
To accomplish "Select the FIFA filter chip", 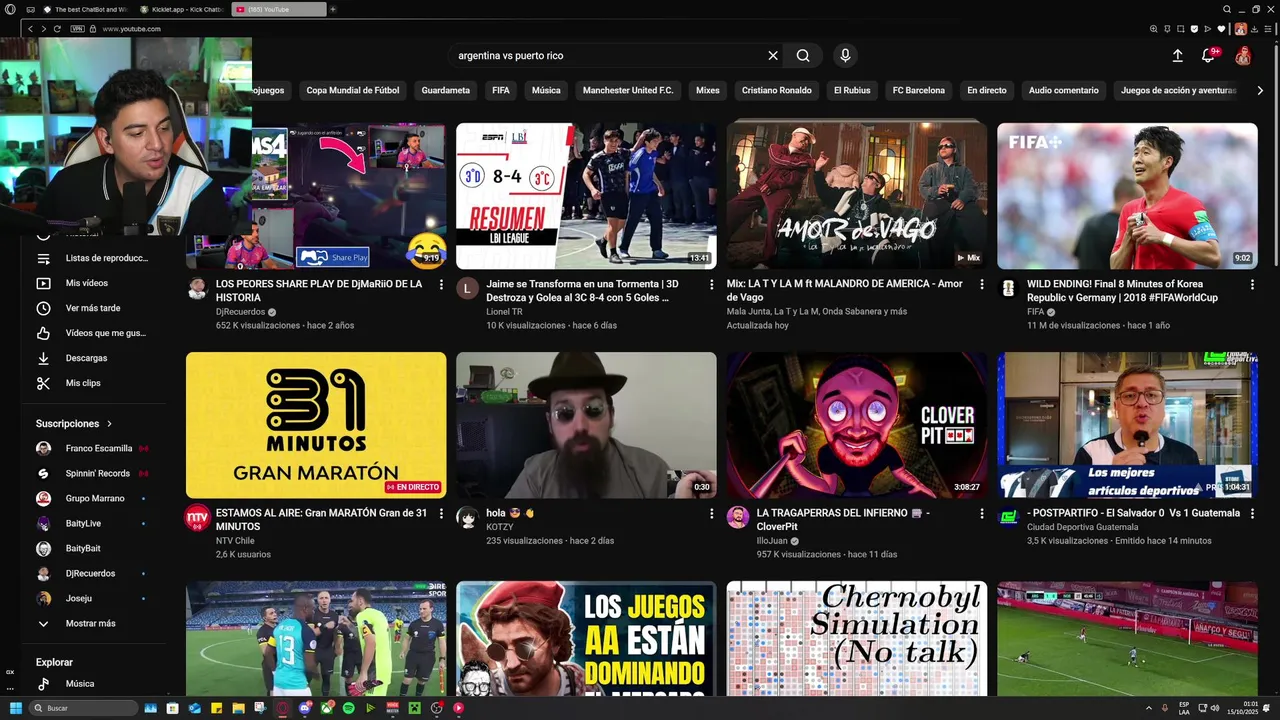I will coord(501,90).
